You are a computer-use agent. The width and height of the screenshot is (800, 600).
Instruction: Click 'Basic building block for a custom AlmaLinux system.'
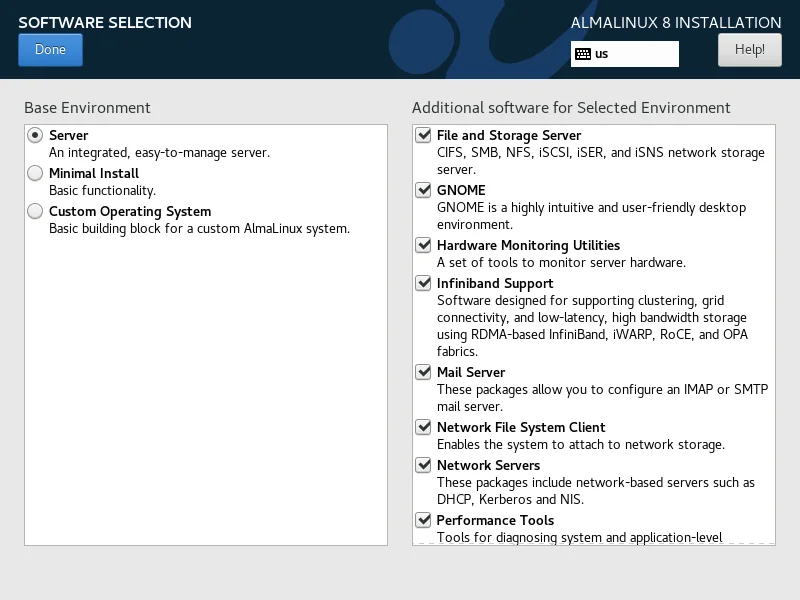click(199, 229)
